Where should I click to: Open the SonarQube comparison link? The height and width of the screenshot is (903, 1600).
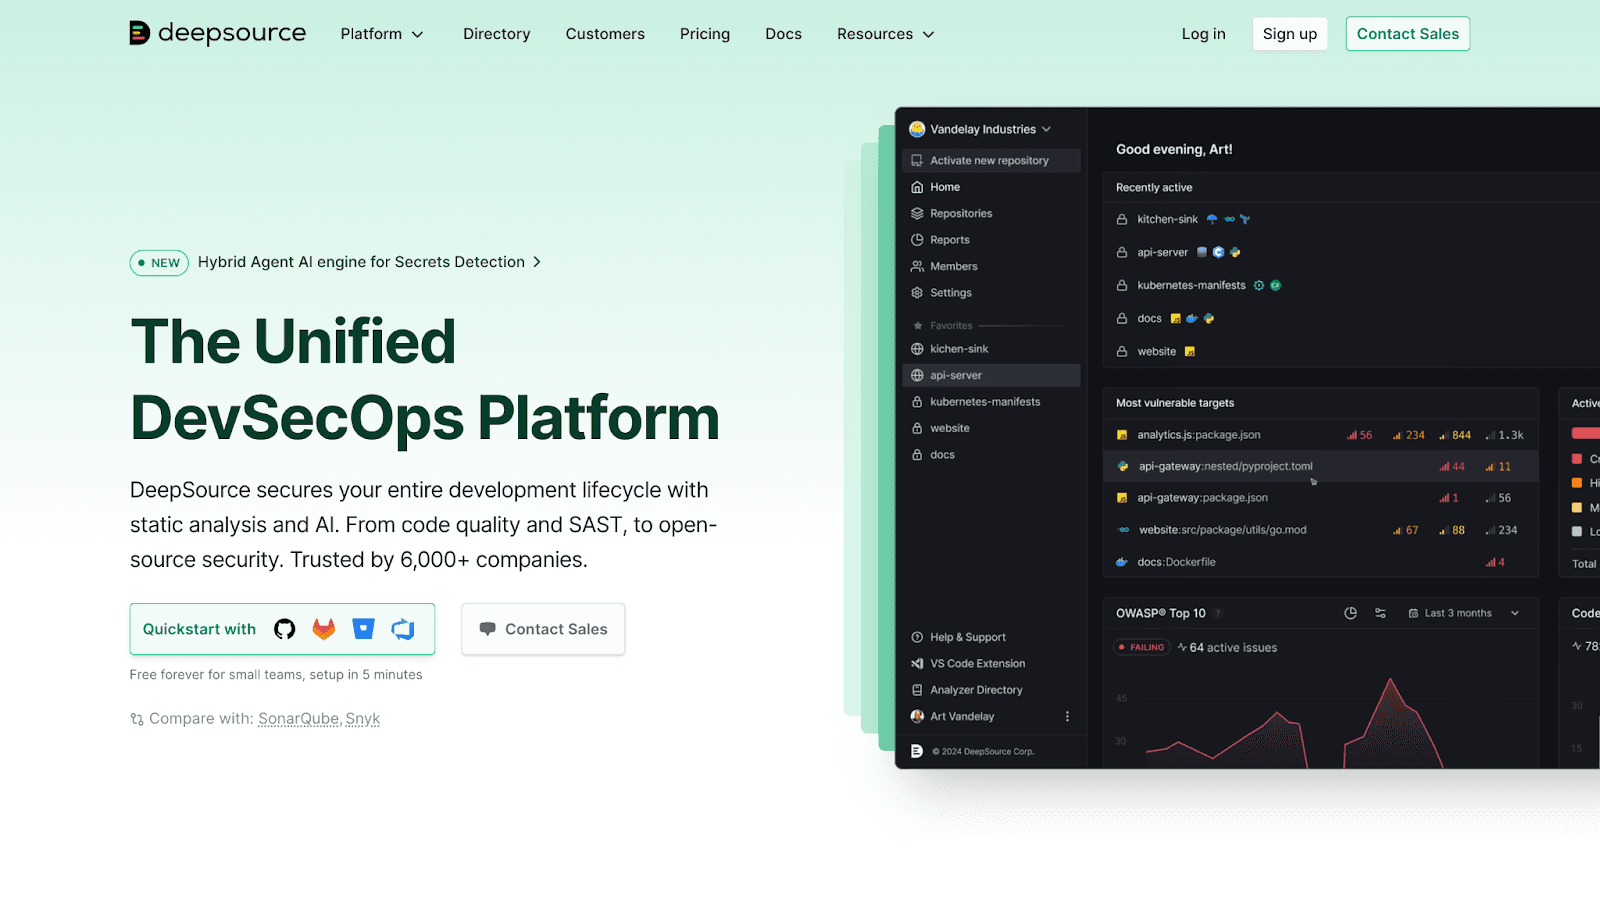point(299,719)
